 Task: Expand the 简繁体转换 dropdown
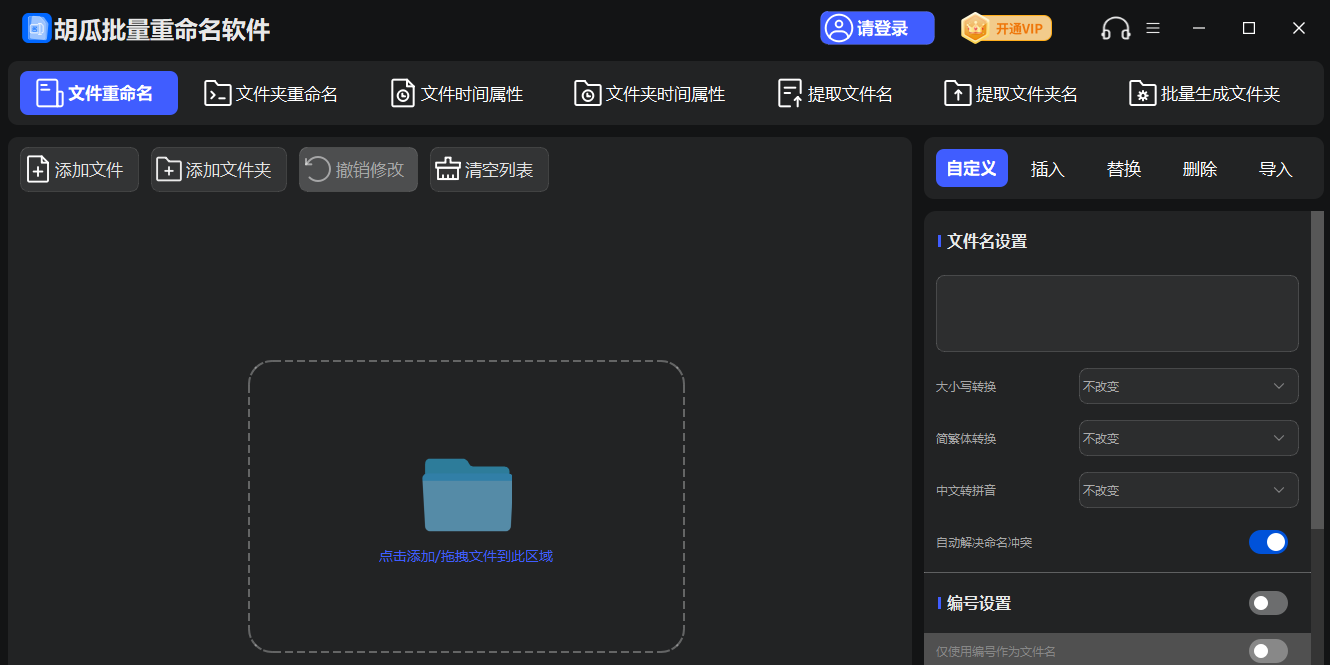(1188, 437)
